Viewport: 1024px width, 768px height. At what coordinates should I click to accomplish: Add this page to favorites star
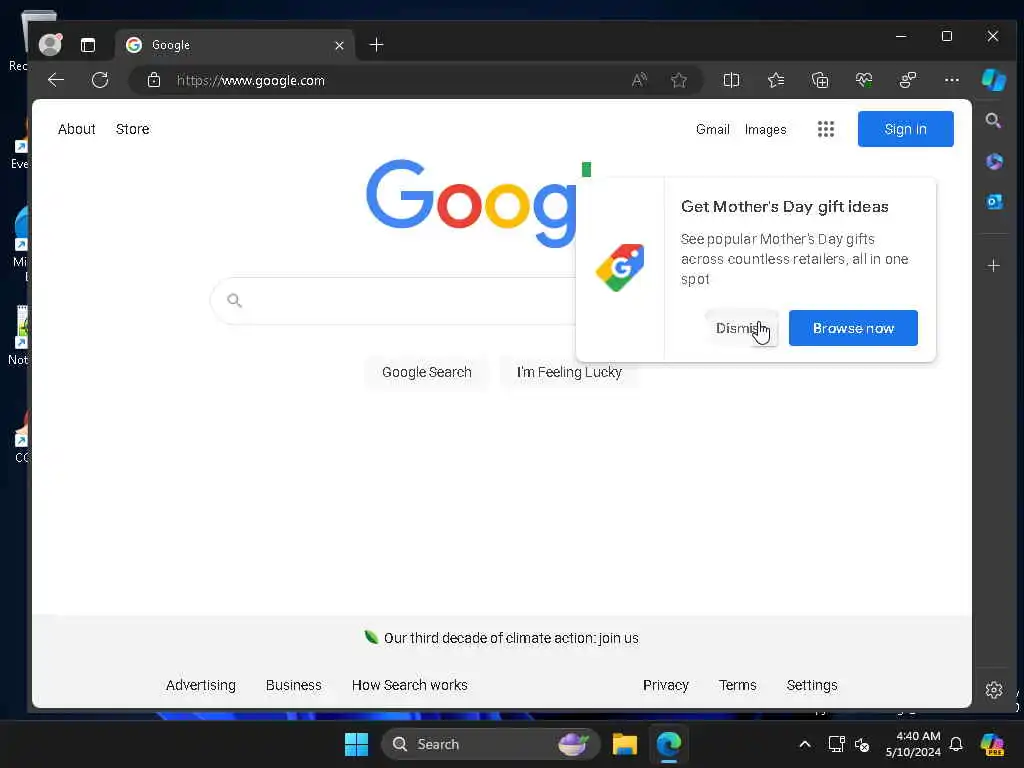pyautogui.click(x=679, y=80)
